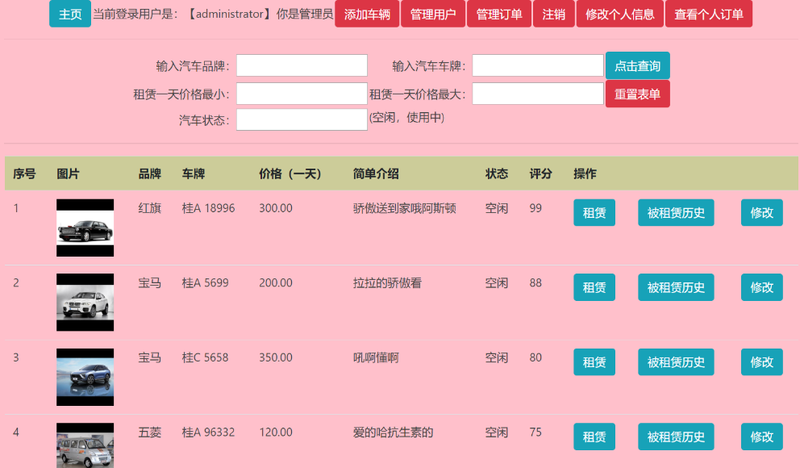Select rating value 80
Viewport: 800px width, 468px height.
[x=536, y=357]
